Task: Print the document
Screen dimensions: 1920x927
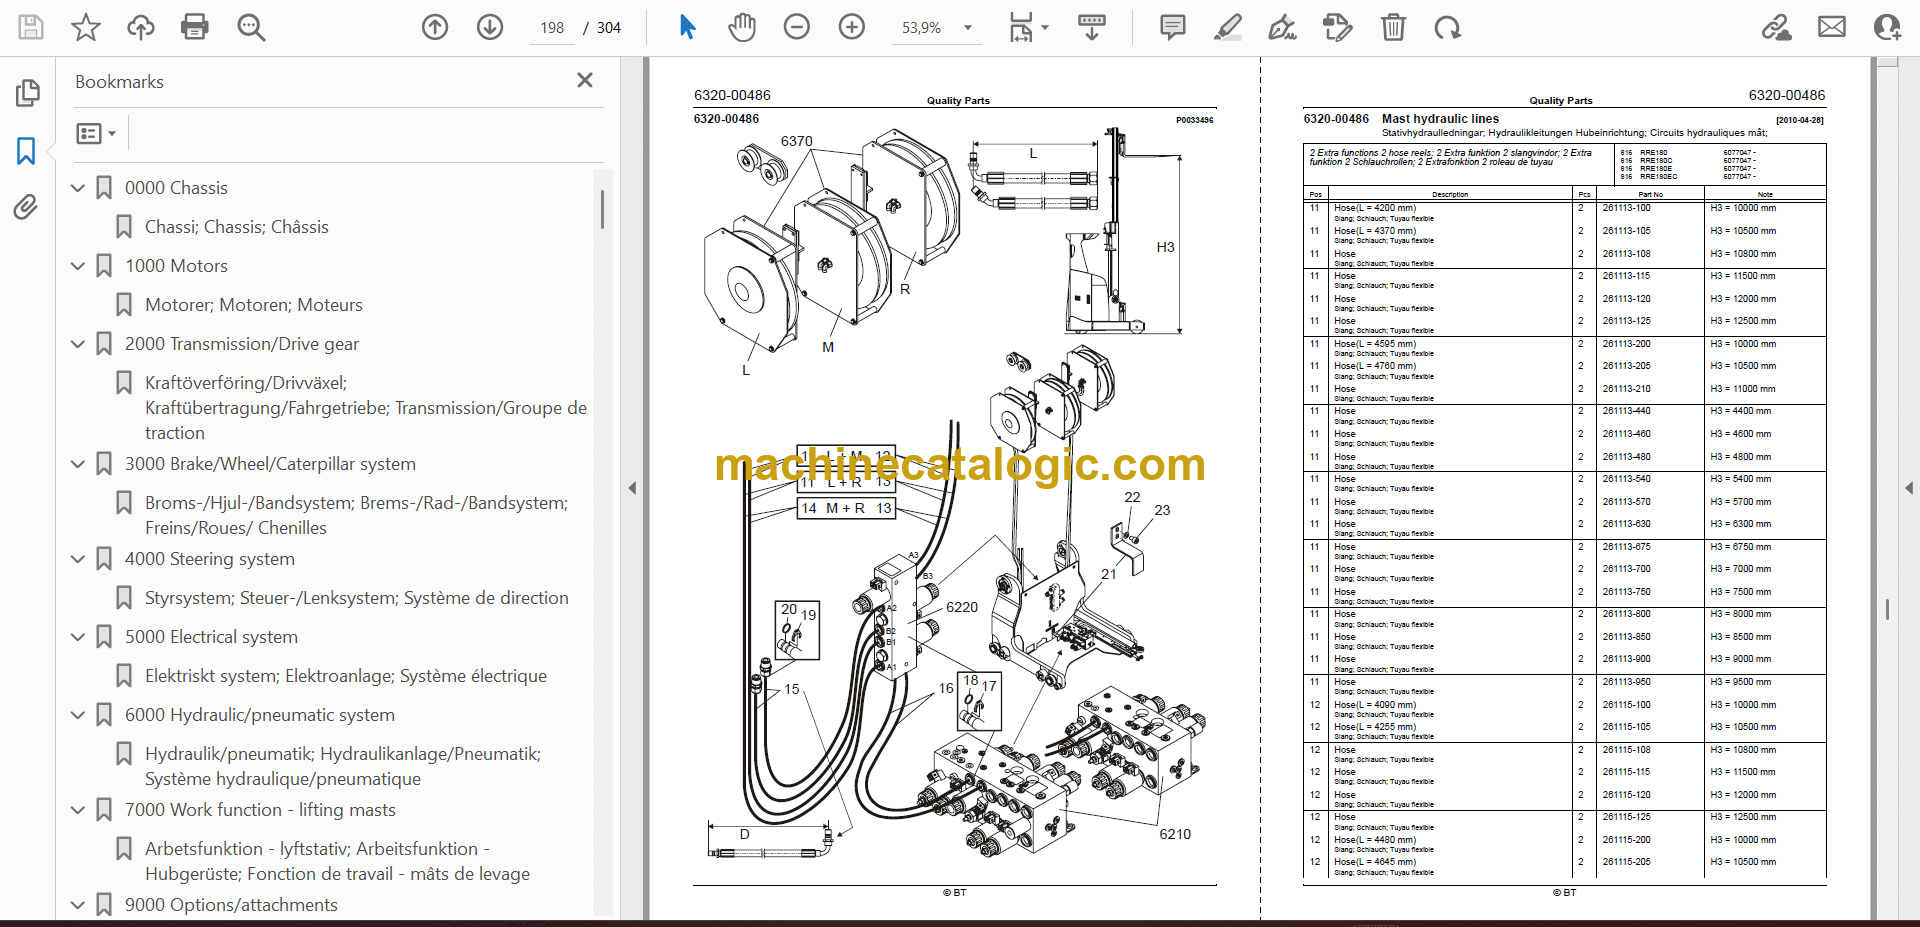Action: [195, 27]
